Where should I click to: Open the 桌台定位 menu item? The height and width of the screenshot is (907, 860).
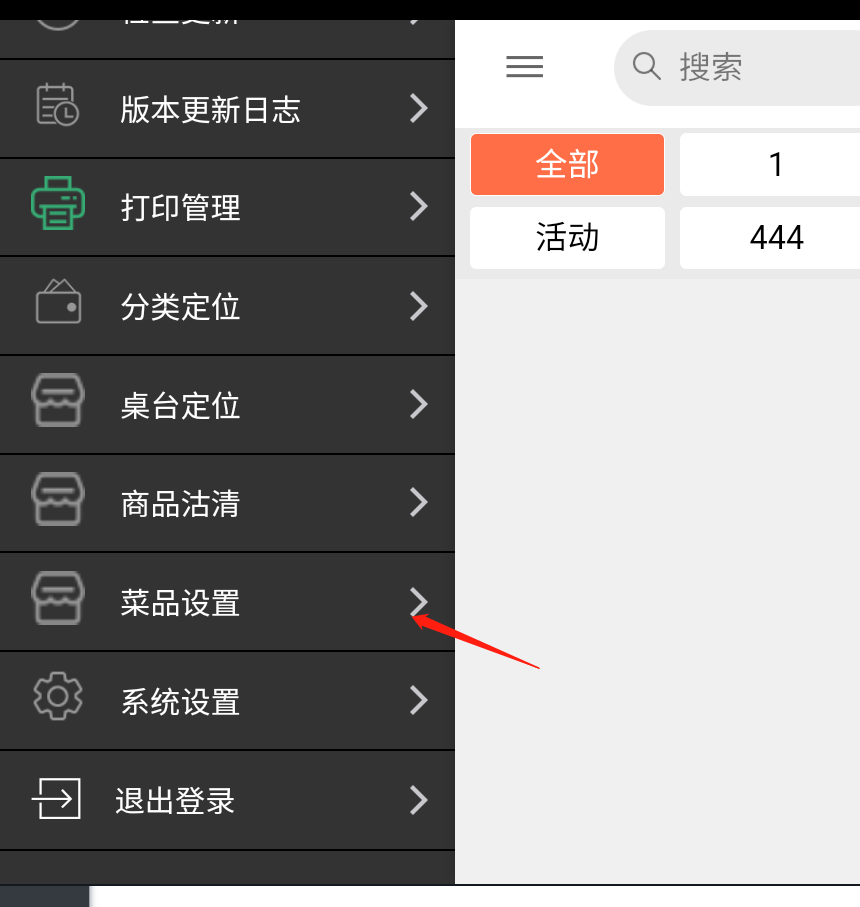coord(227,405)
